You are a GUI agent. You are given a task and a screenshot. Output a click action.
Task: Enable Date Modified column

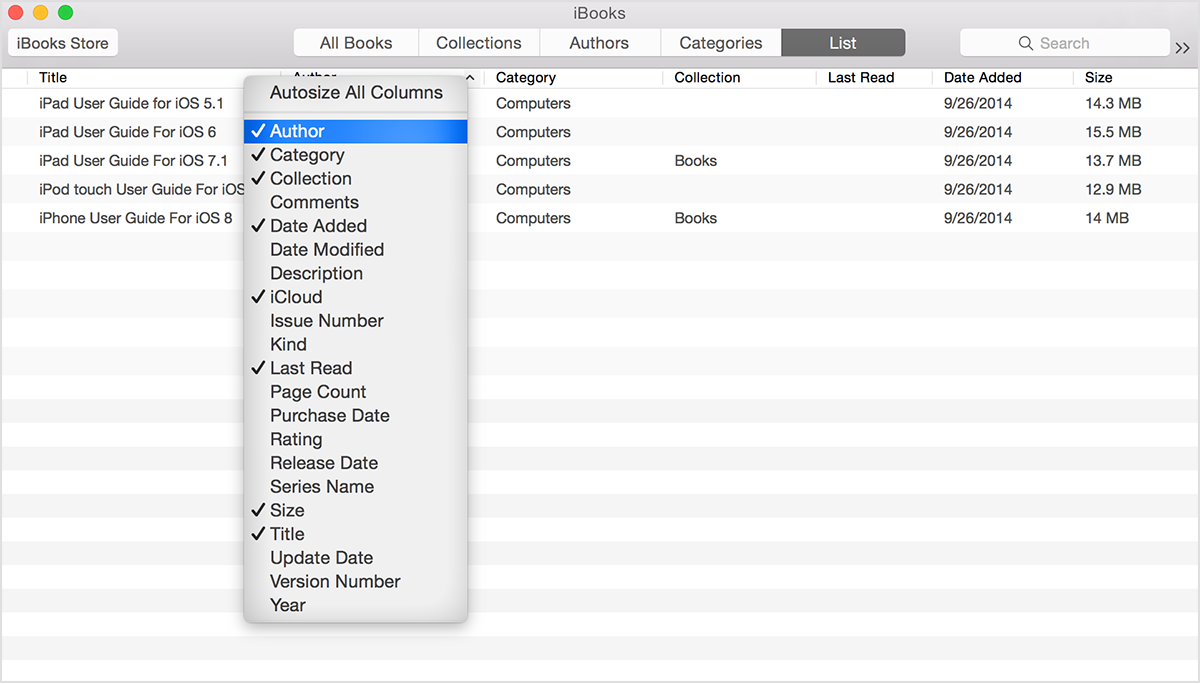click(x=355, y=250)
